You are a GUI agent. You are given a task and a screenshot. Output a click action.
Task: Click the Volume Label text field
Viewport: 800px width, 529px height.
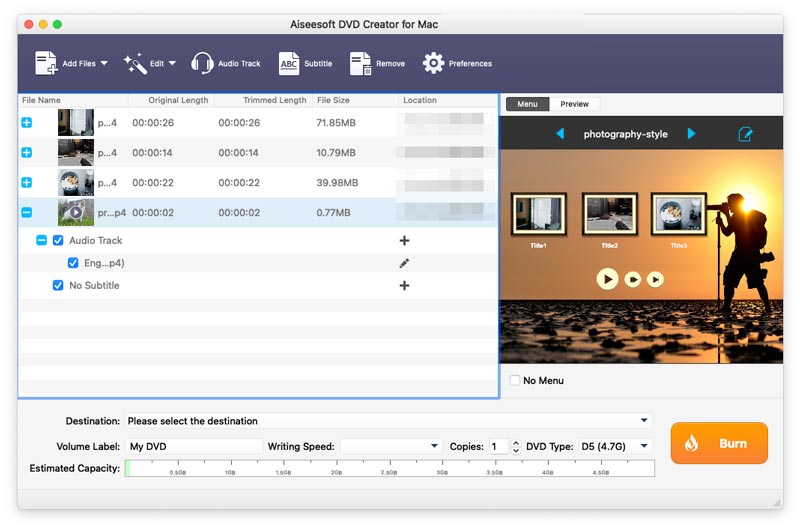tap(194, 446)
